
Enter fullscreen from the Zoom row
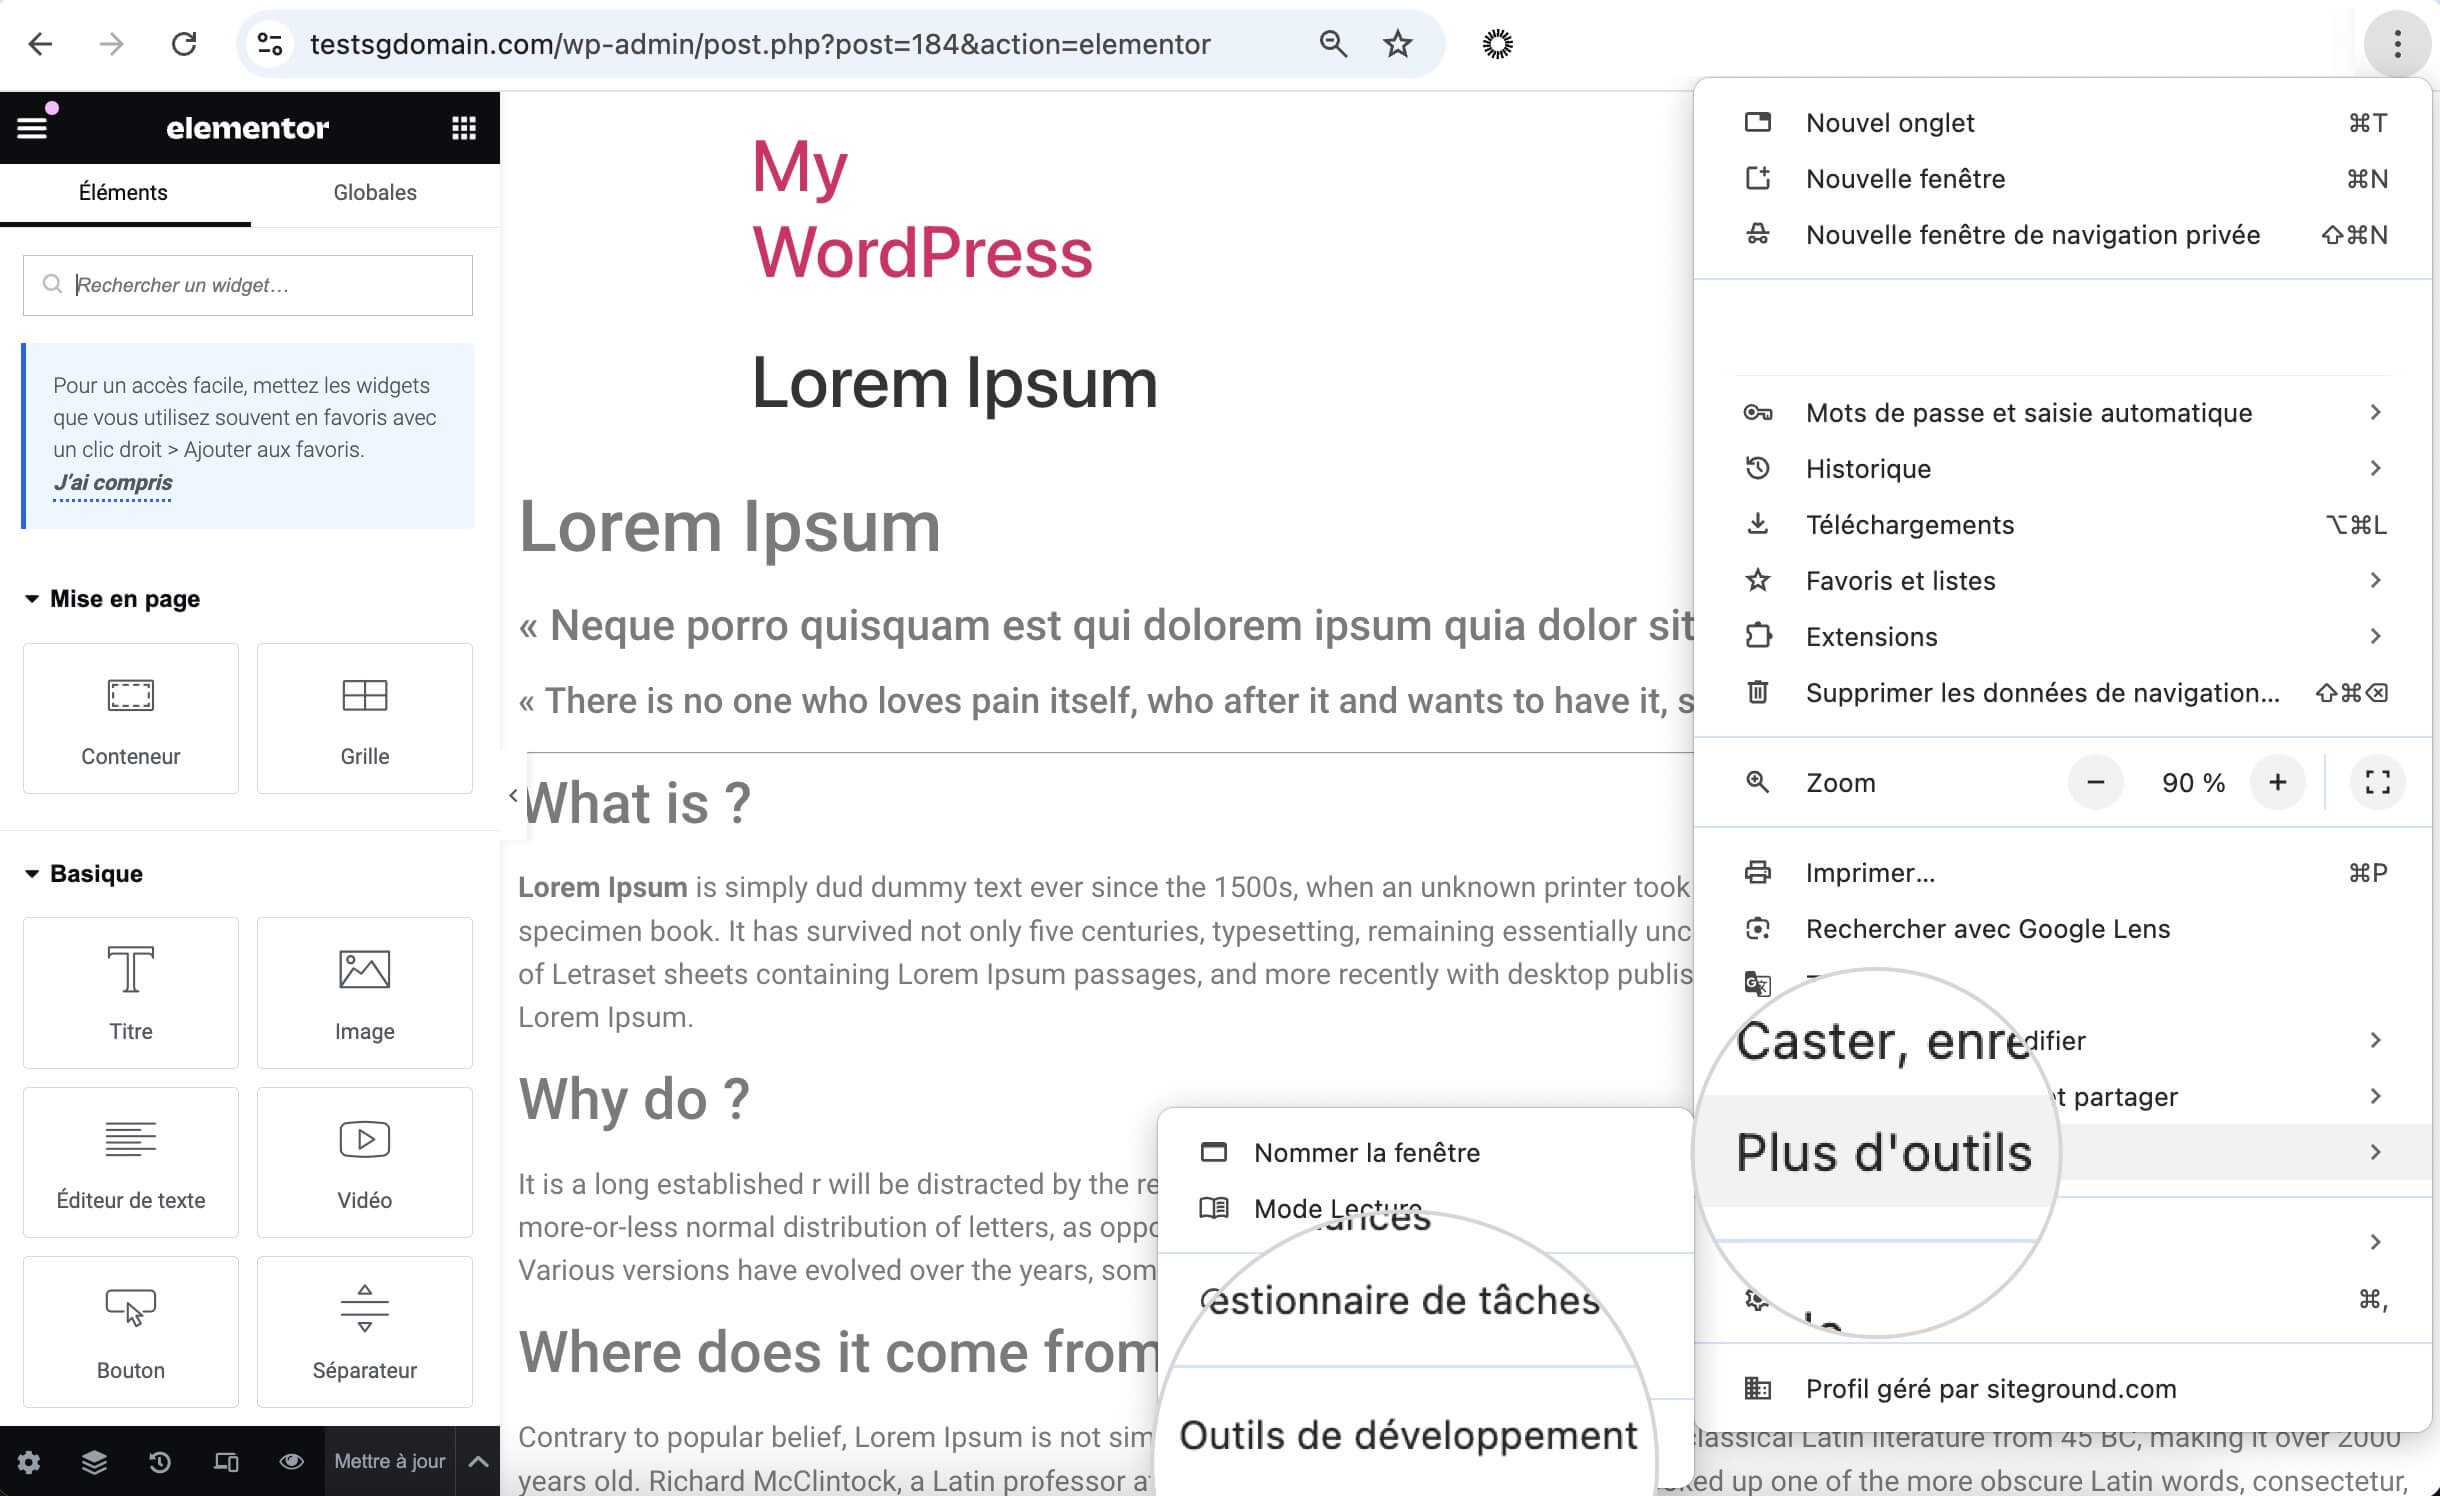(2378, 782)
